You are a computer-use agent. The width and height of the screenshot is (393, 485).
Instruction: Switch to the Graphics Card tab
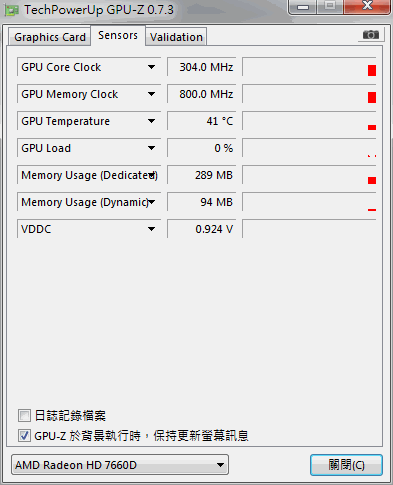[49, 37]
